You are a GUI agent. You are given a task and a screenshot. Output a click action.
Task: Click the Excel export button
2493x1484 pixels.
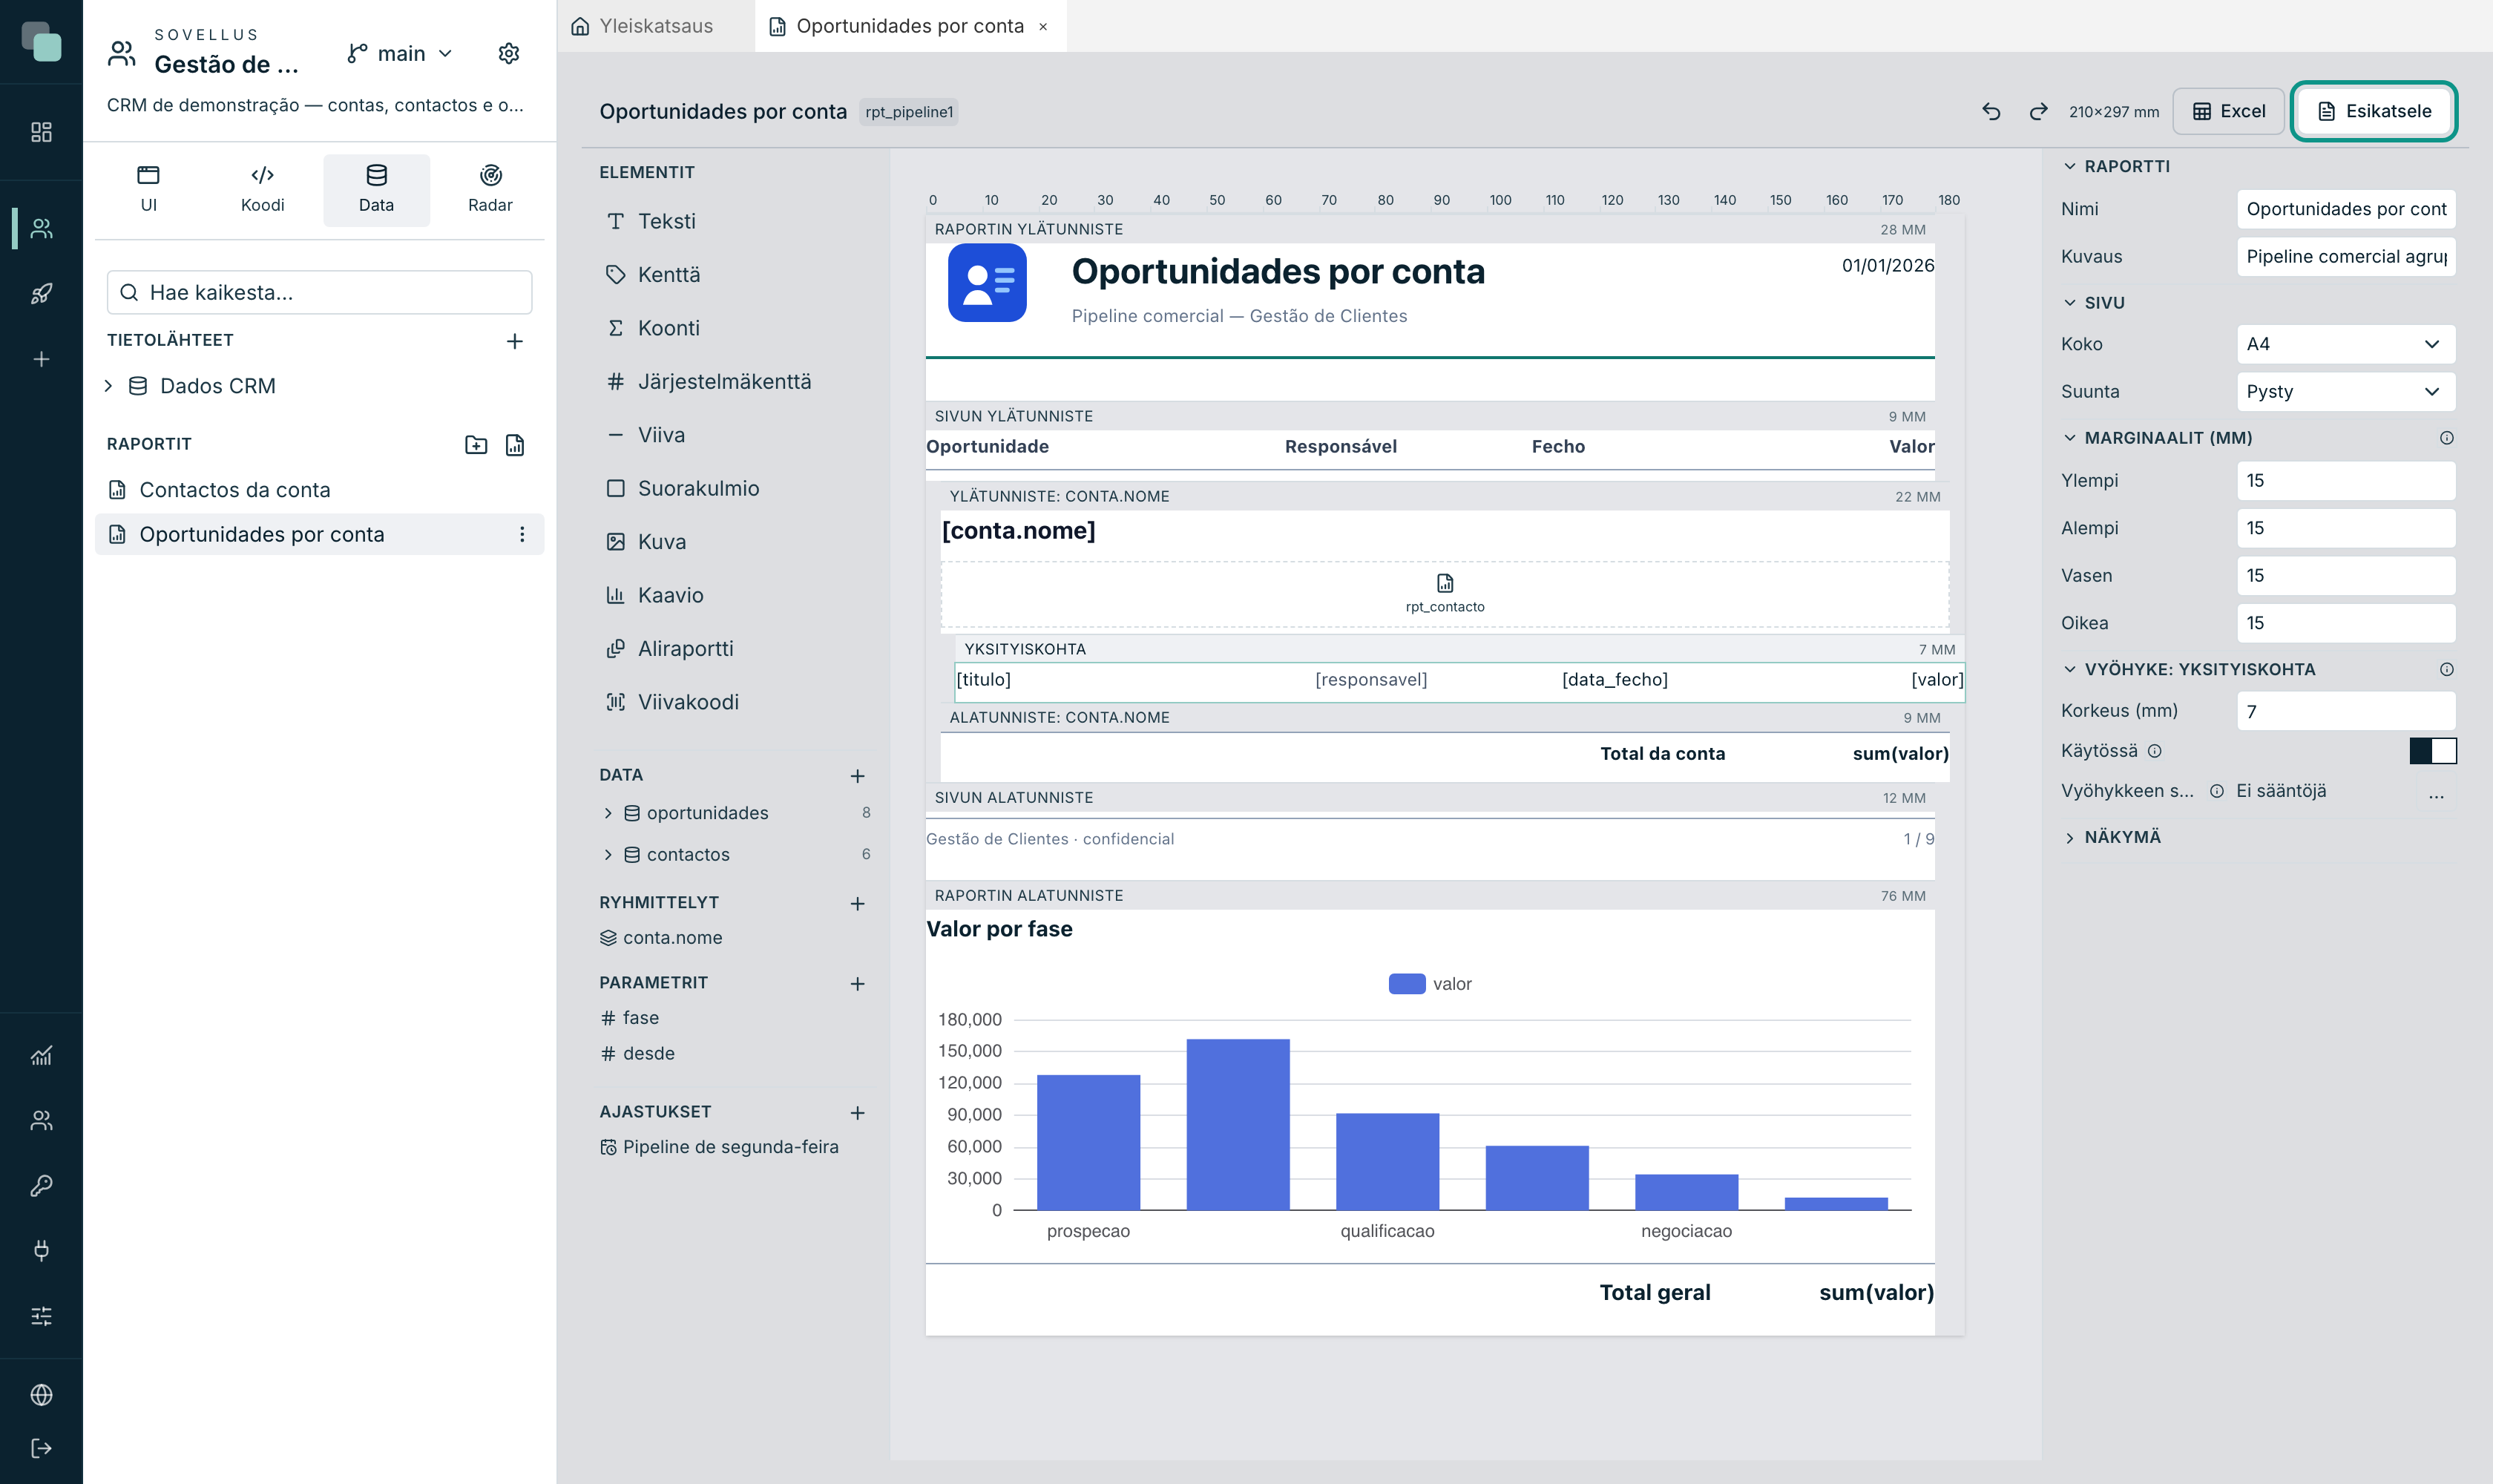2229,111
